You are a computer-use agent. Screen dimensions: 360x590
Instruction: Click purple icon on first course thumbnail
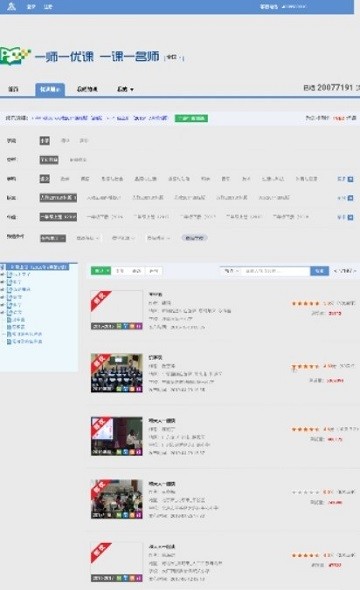pos(139,326)
